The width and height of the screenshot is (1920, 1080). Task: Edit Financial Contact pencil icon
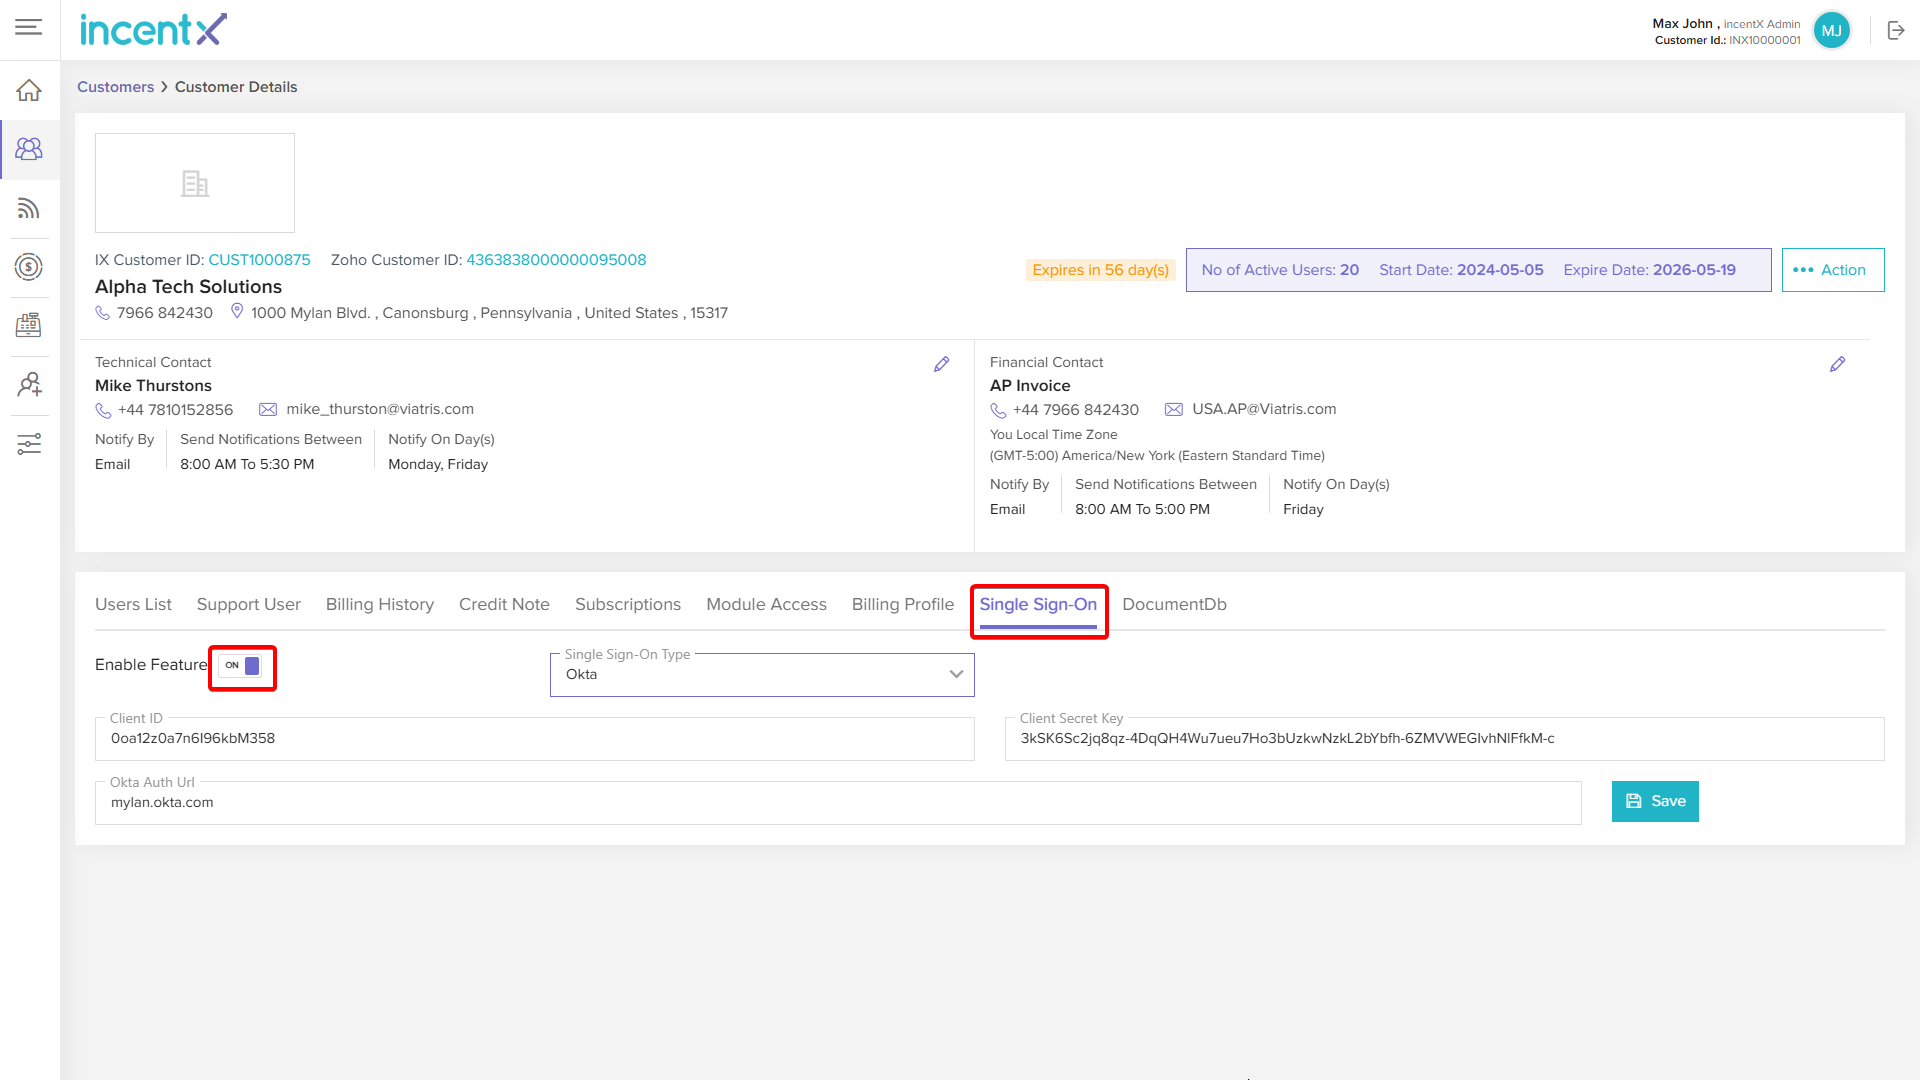1837,364
